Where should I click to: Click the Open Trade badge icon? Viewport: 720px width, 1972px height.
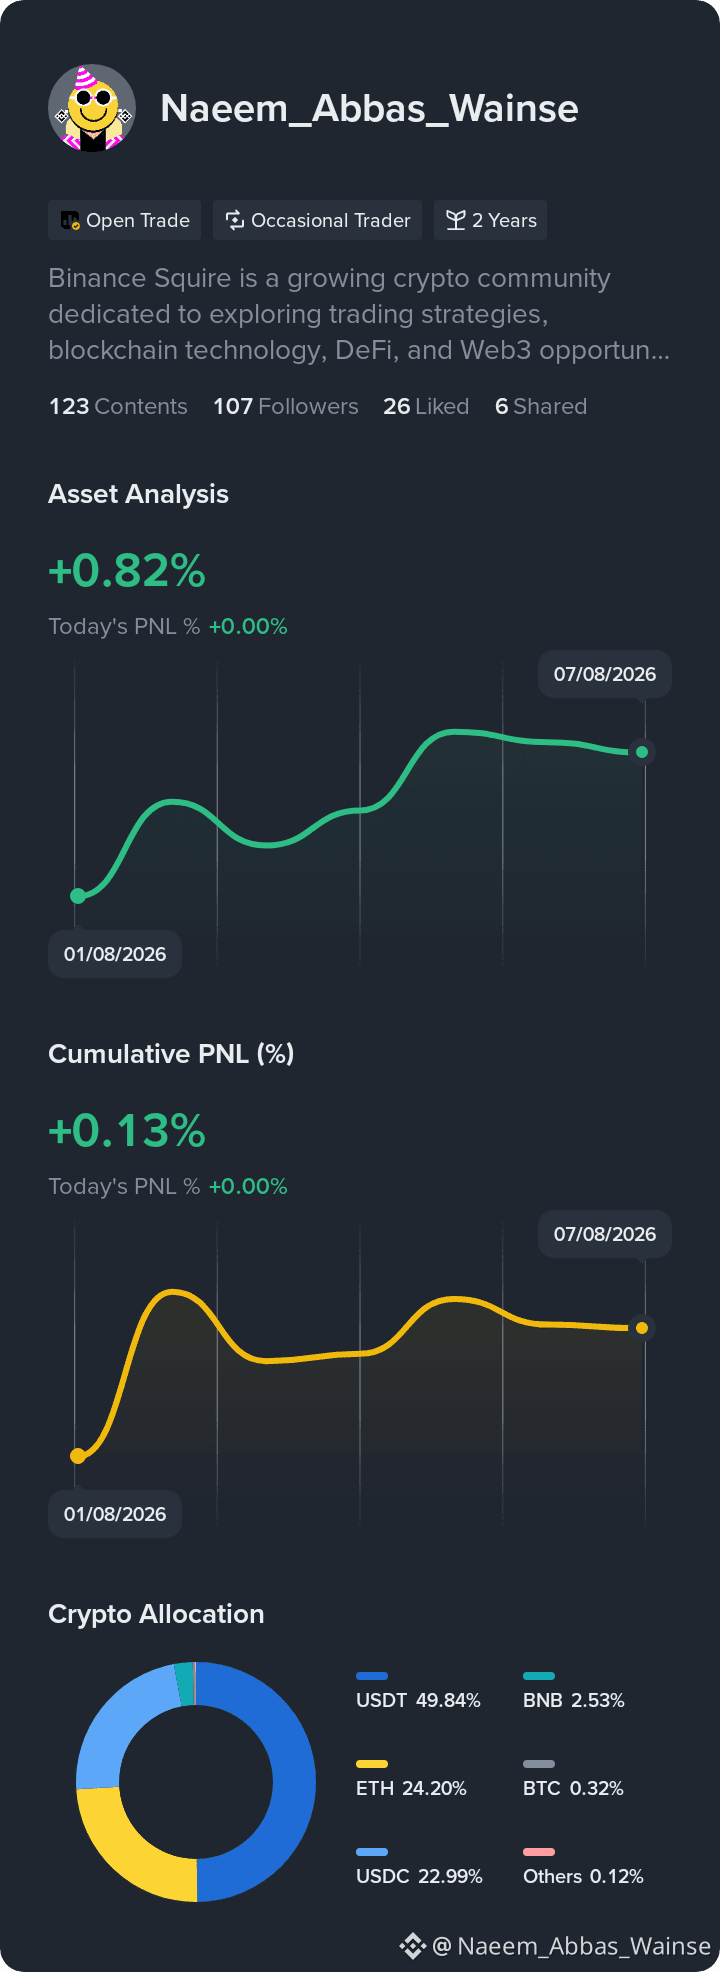pos(70,221)
